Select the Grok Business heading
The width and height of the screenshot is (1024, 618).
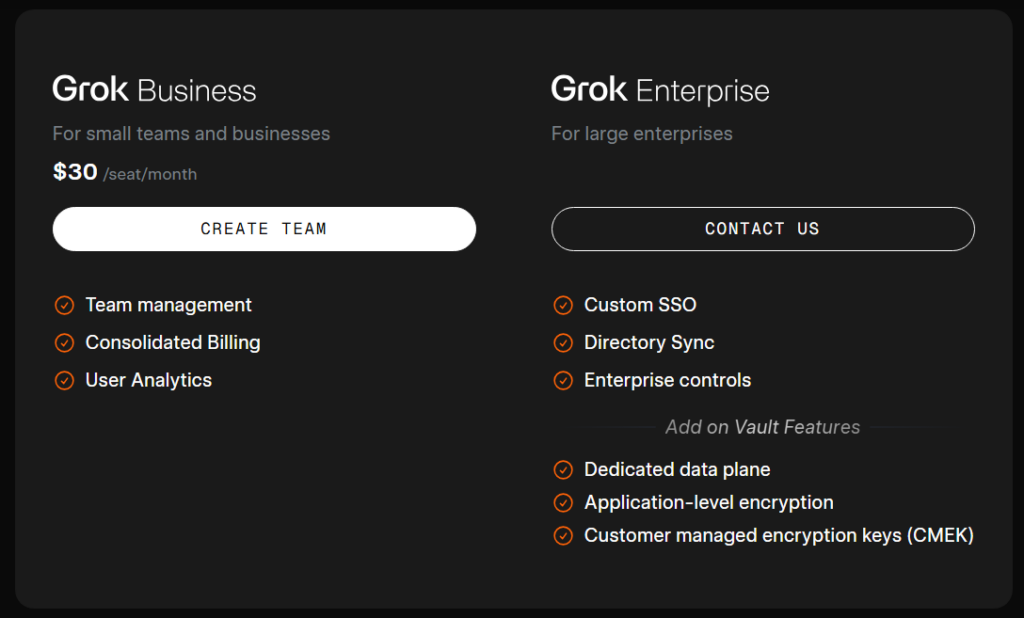coord(154,90)
